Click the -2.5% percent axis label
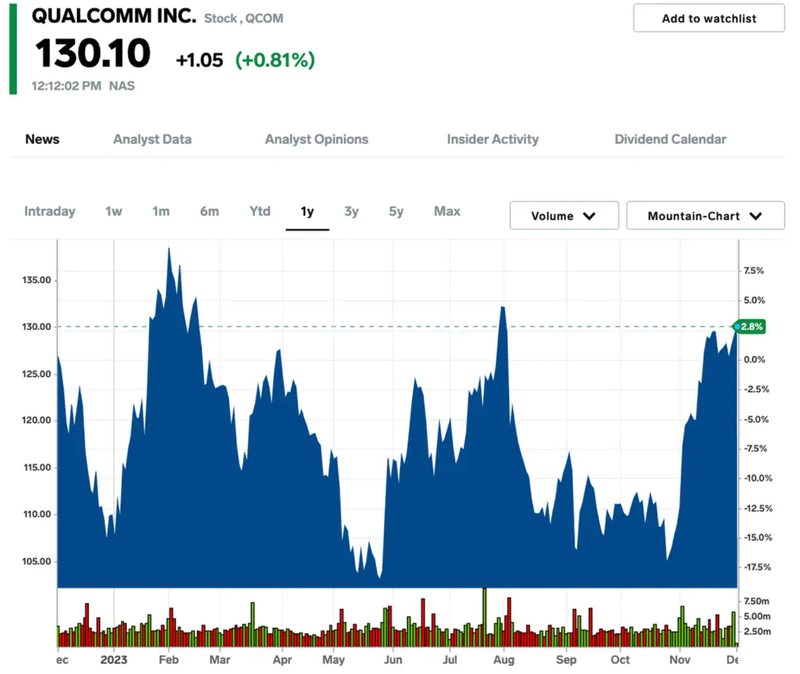The width and height of the screenshot is (800, 674). click(x=757, y=389)
